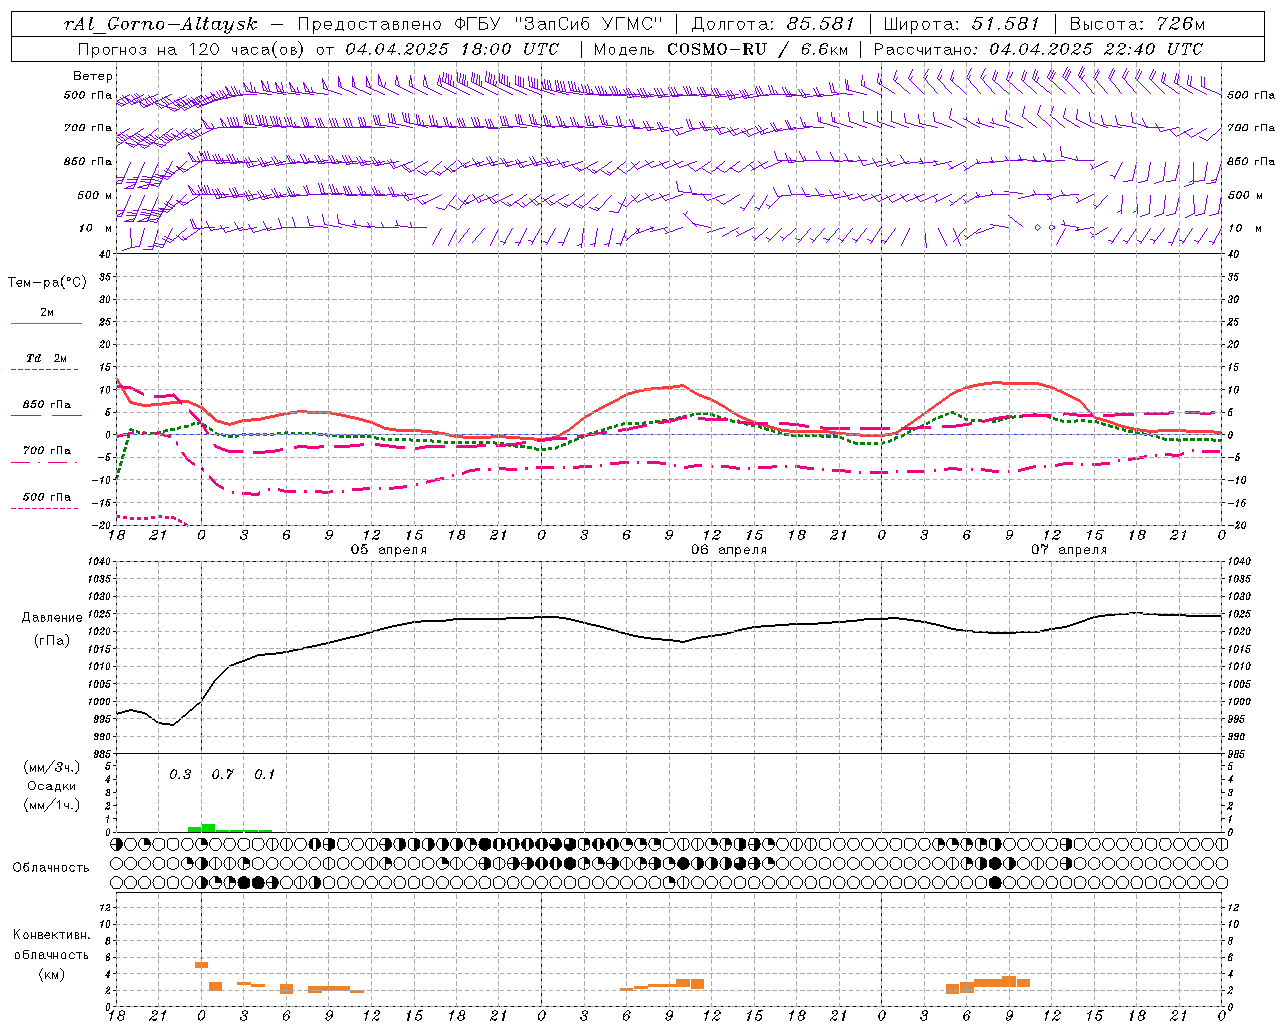Click the elevation label Высота: 726м

[x=1137, y=24]
